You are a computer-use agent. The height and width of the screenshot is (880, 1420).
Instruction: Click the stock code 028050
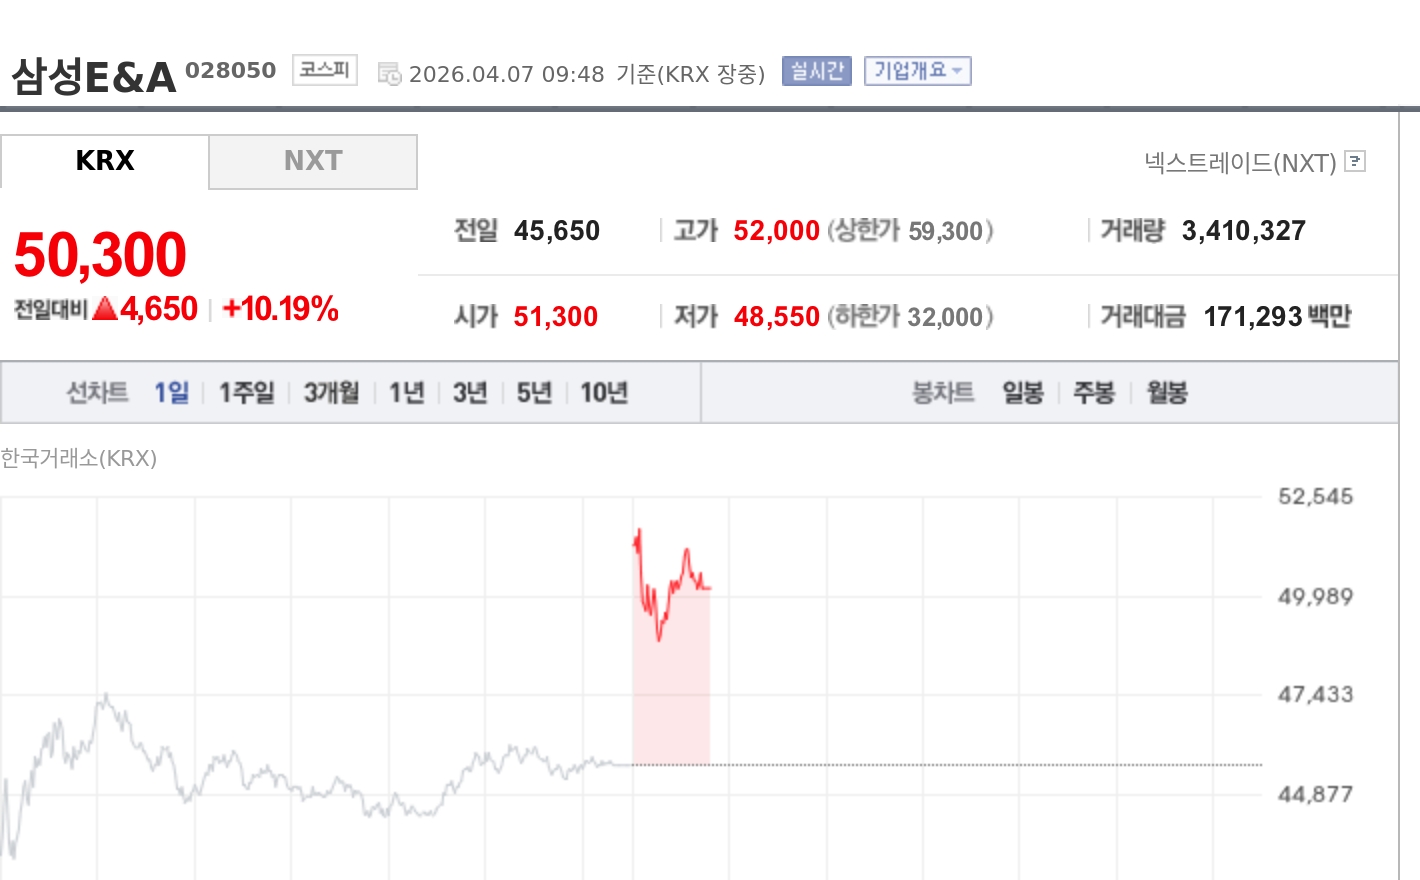[x=230, y=70]
